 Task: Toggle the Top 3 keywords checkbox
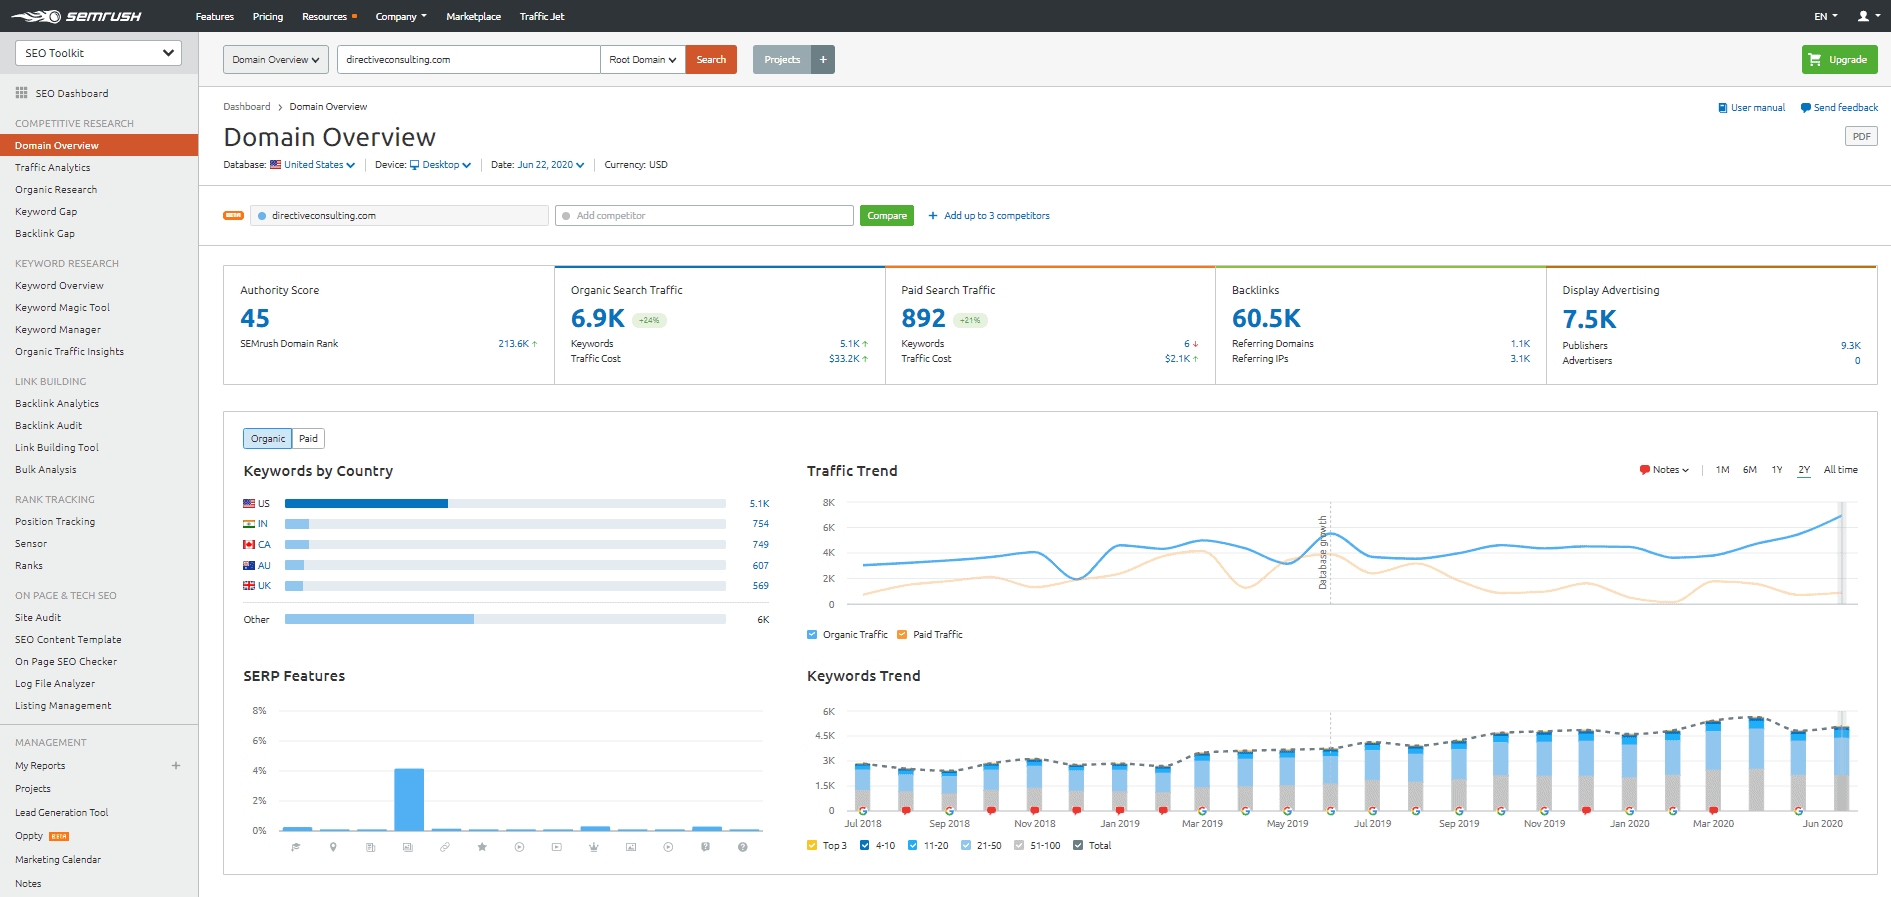[x=812, y=846]
